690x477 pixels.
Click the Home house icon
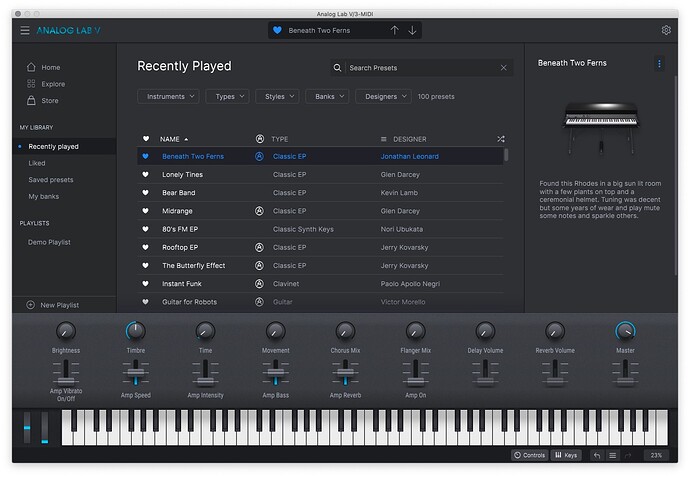[x=31, y=67]
